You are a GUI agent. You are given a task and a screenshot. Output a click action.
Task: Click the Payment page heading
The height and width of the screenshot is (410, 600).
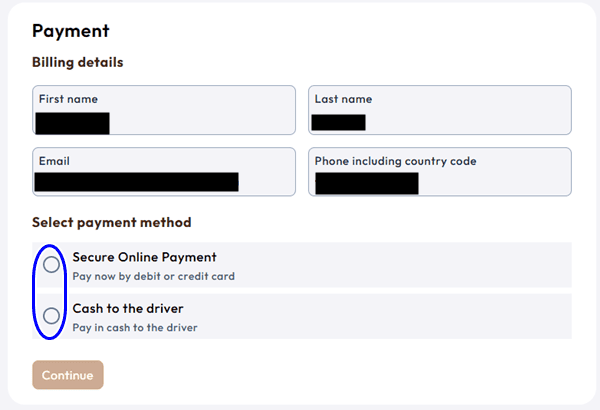70,31
